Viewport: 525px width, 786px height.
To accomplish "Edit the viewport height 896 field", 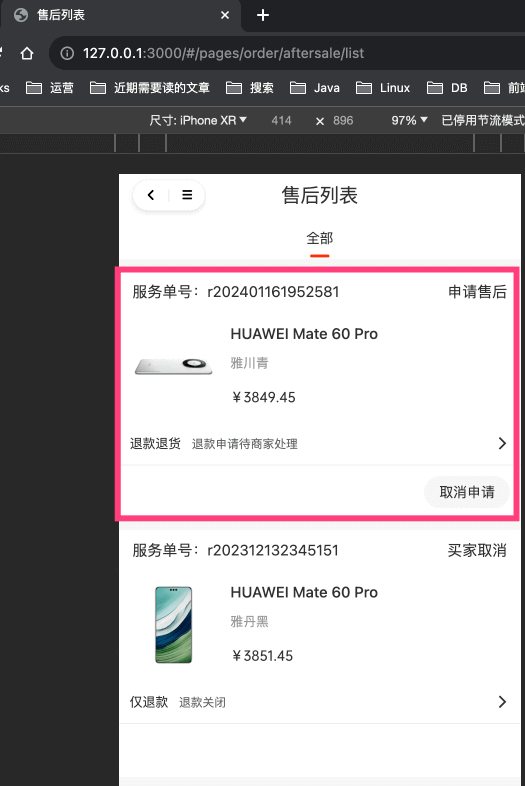I will [343, 120].
